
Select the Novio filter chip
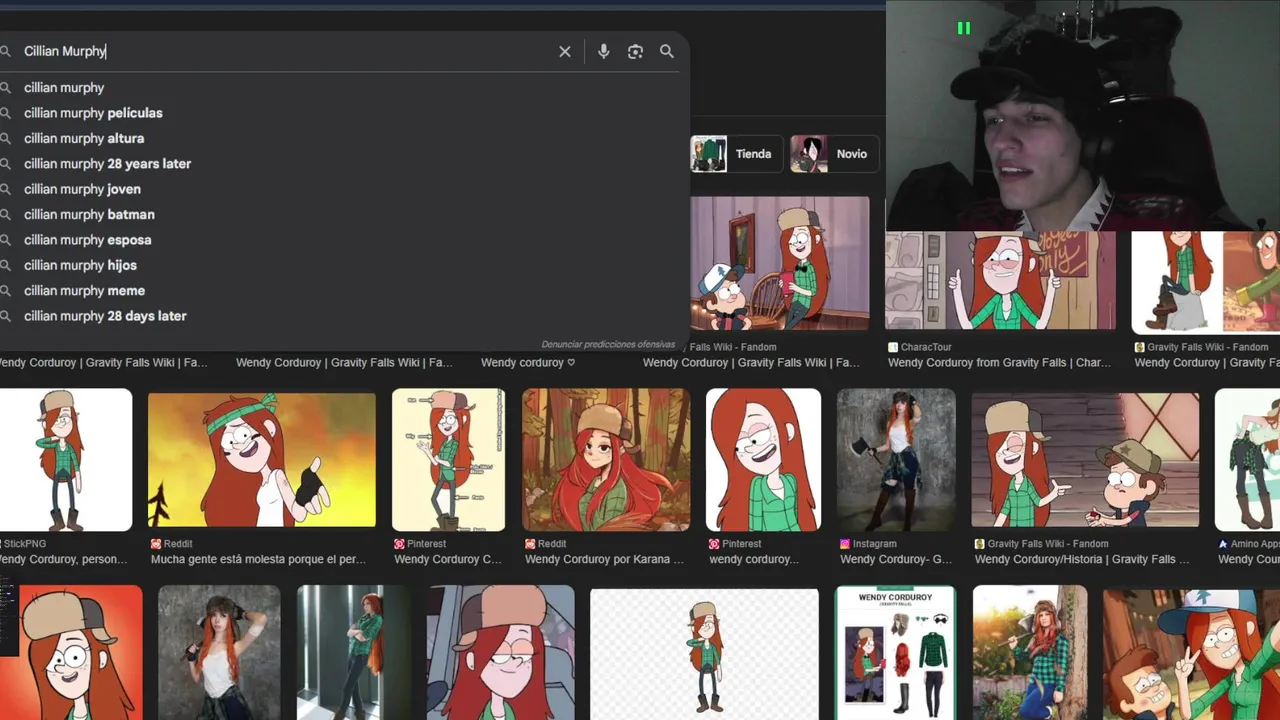tap(834, 154)
